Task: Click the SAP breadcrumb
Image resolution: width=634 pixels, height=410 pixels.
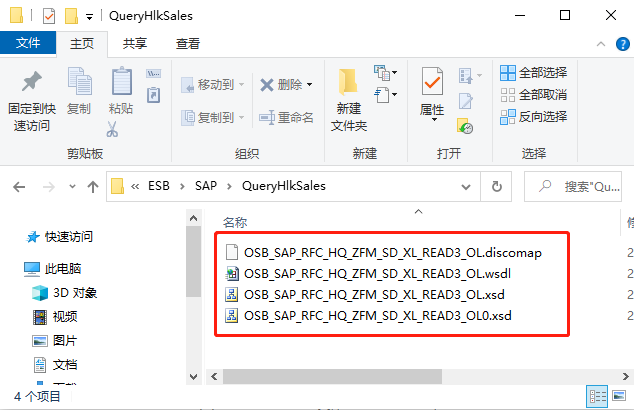Action: [x=206, y=186]
